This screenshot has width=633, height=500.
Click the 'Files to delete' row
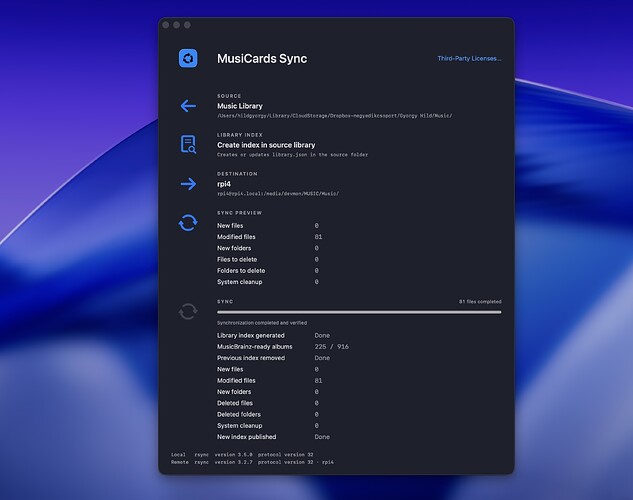click(x=268, y=259)
